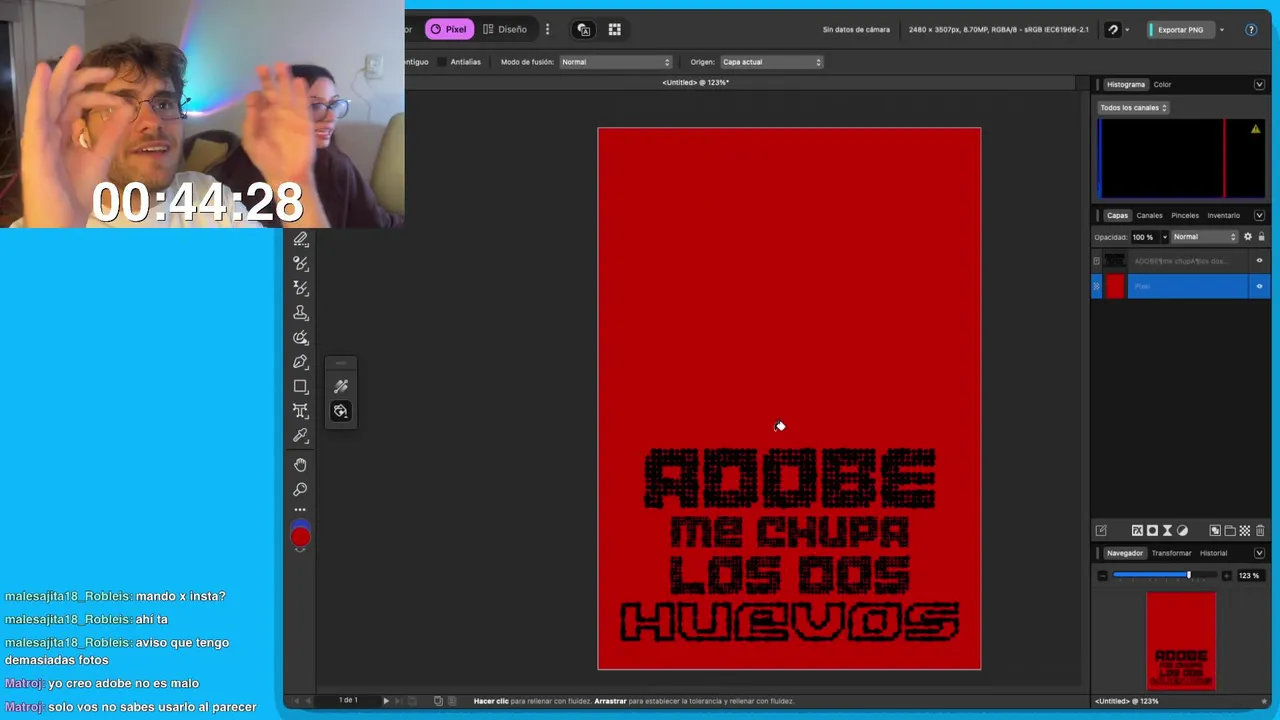Click the red foreground color swatch

click(300, 538)
